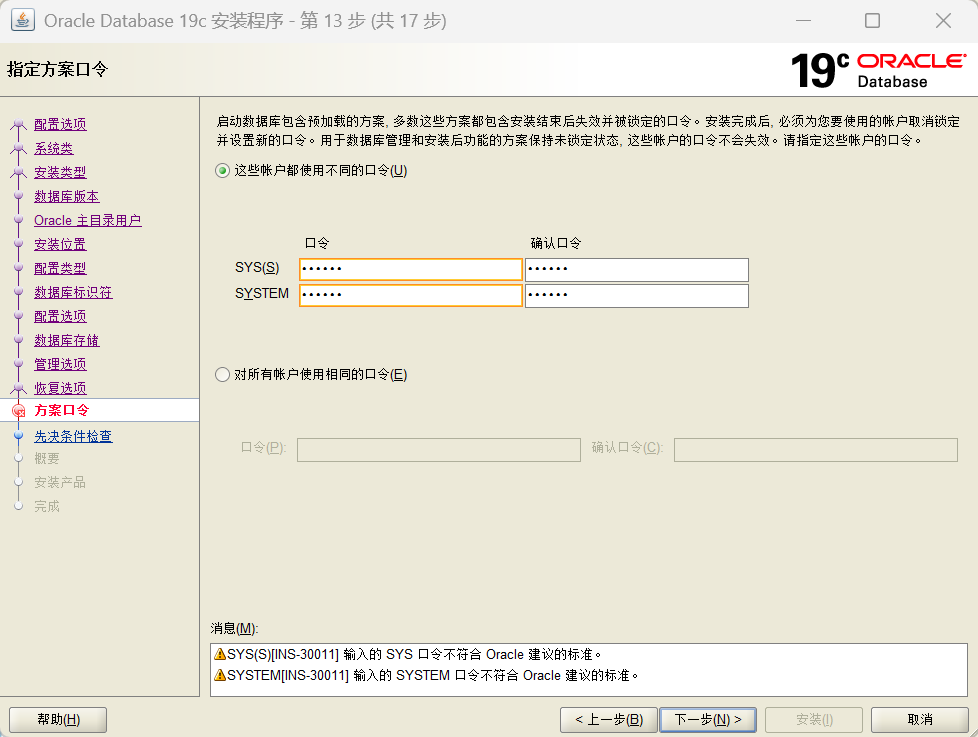The width and height of the screenshot is (978, 737).
Task: Focus the SYS confirm password field
Action: tap(636, 269)
